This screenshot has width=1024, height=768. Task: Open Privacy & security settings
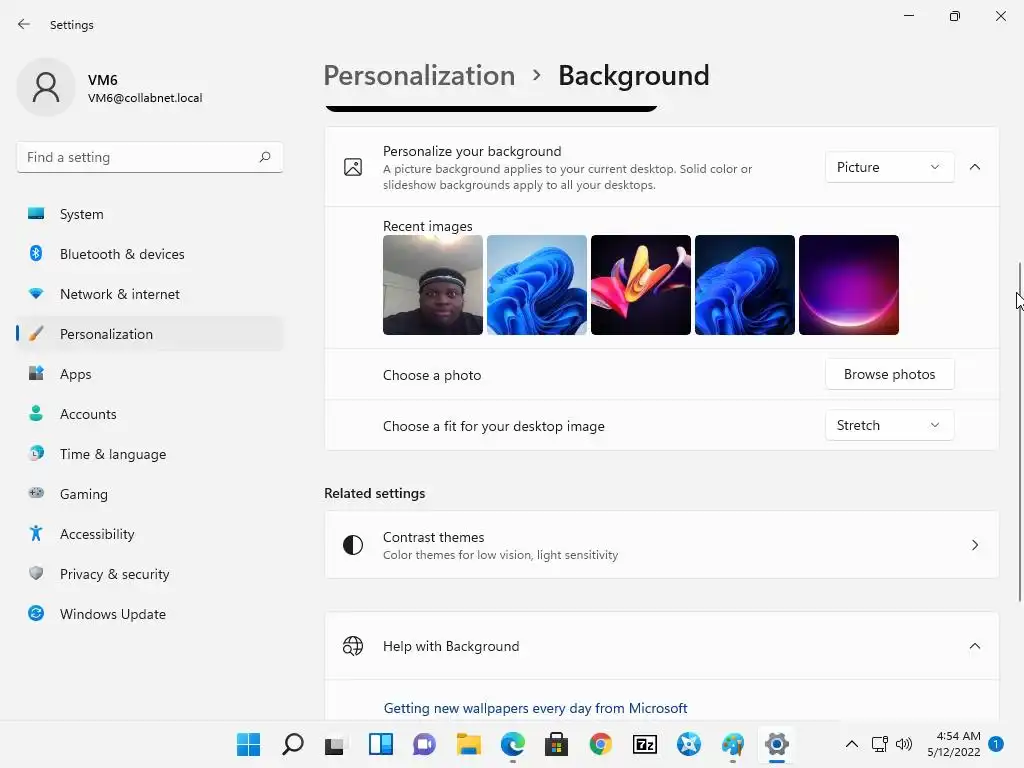point(150,574)
